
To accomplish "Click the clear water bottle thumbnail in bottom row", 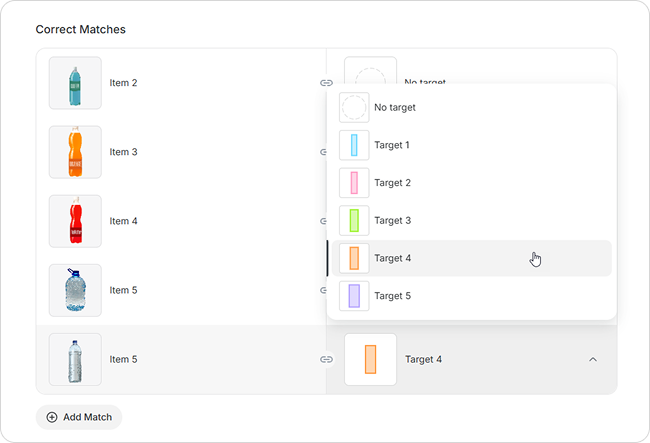I will coord(75,359).
